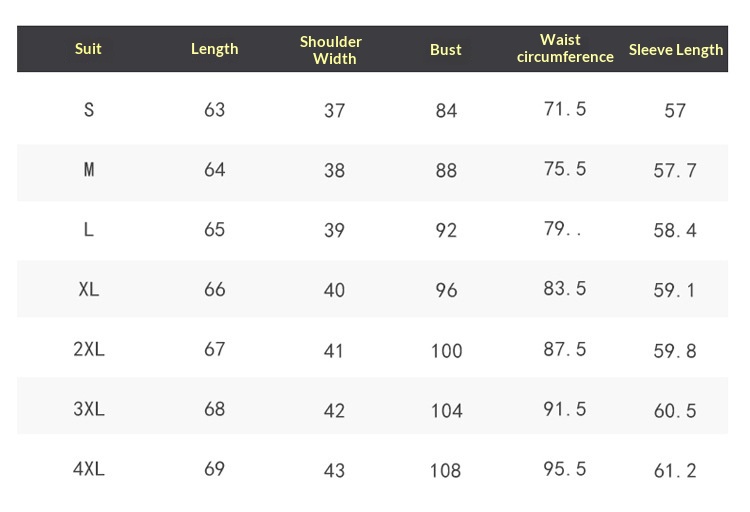Select the 3XL size row label
Viewport: 750px width, 512px height.
pos(89,410)
